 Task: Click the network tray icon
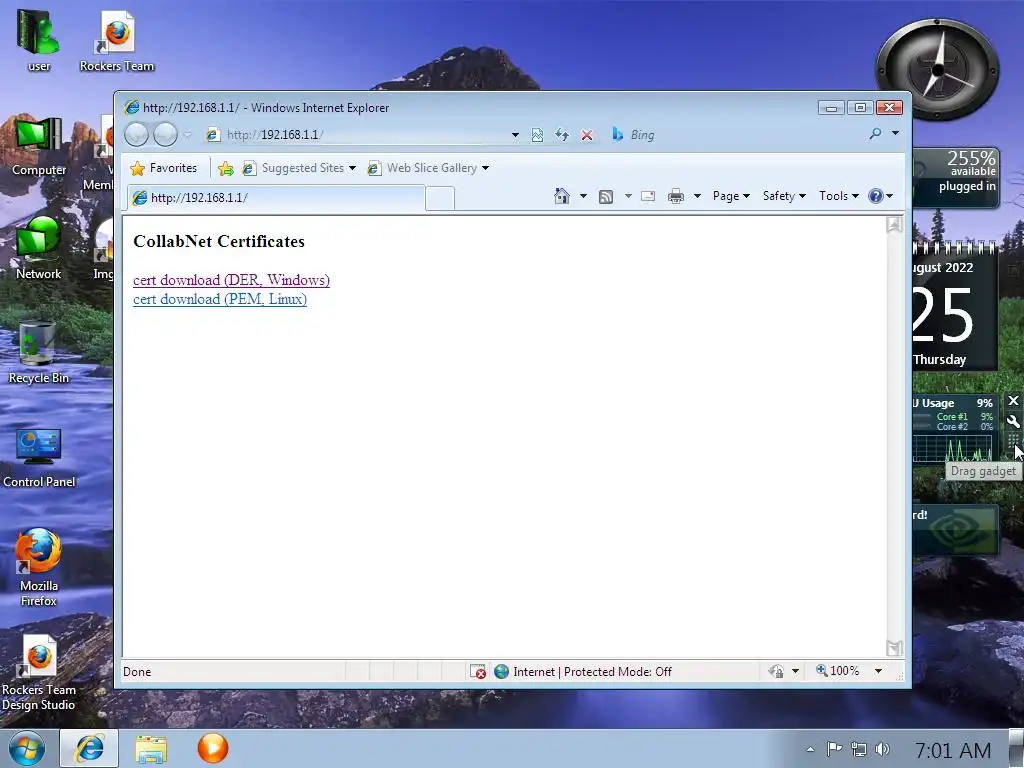point(859,749)
